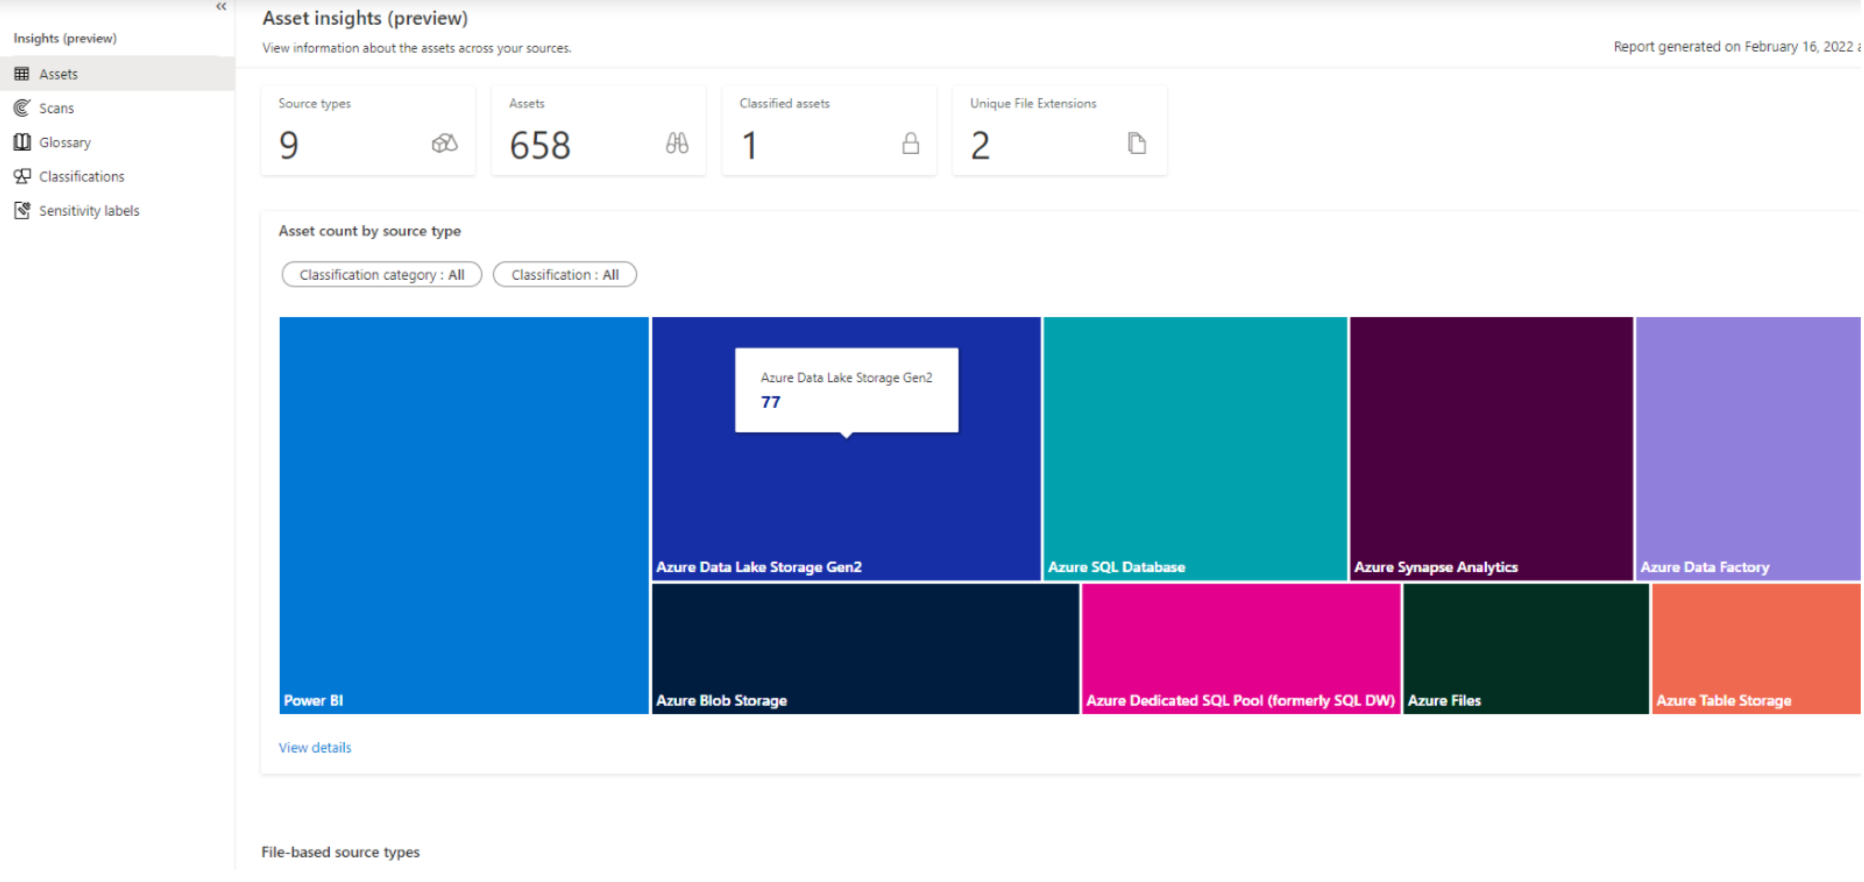Click the Source types card icon
The image size is (1864, 882).
pos(445,144)
